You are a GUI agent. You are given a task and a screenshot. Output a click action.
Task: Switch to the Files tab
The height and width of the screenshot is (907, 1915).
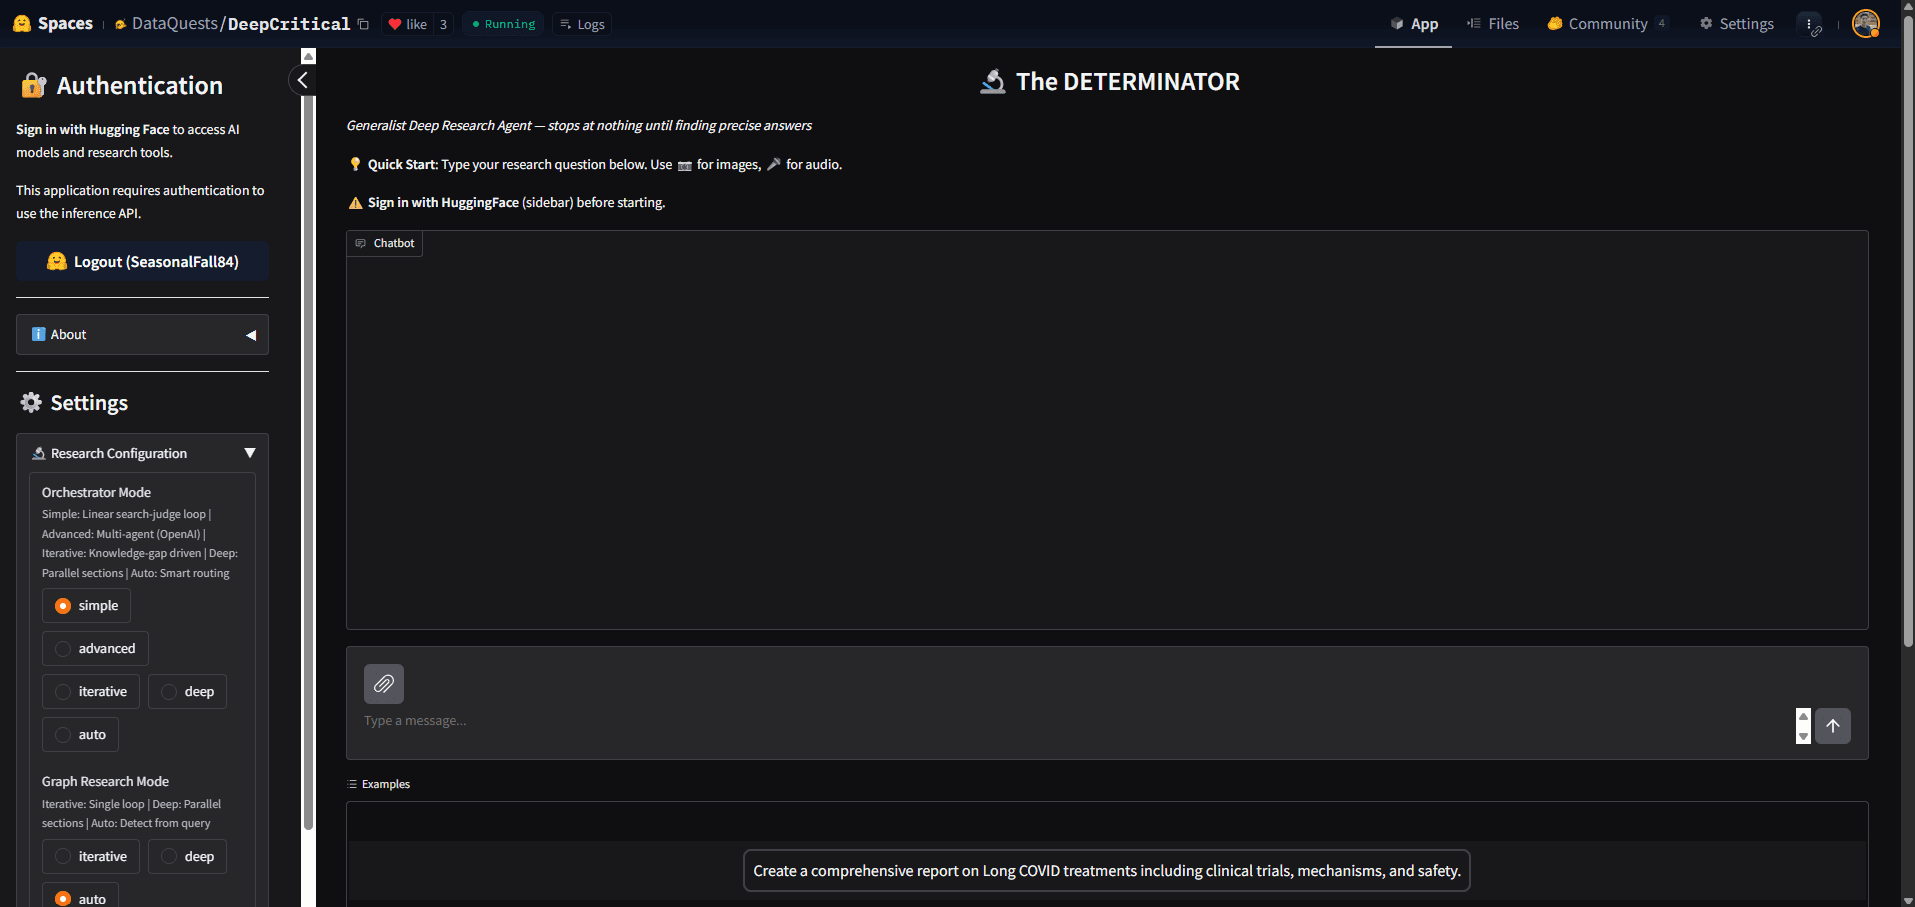pyautogui.click(x=1493, y=23)
